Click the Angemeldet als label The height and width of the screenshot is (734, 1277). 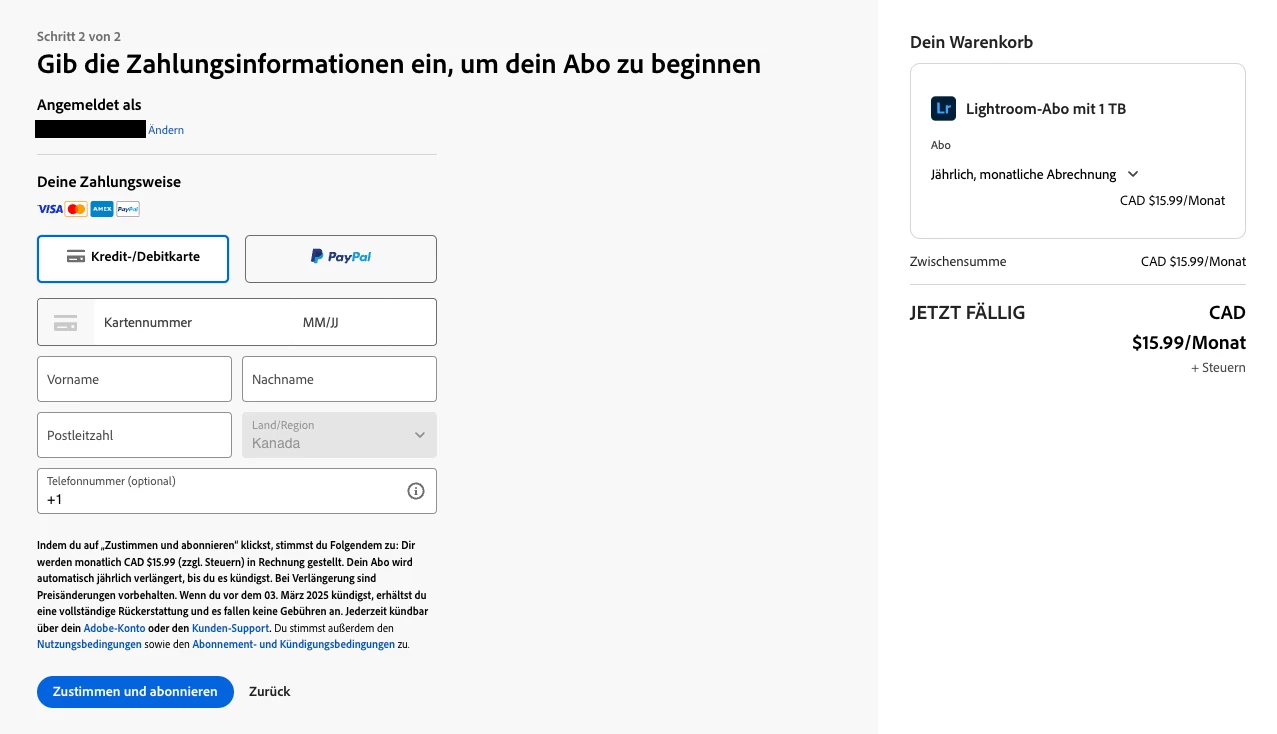pos(89,105)
